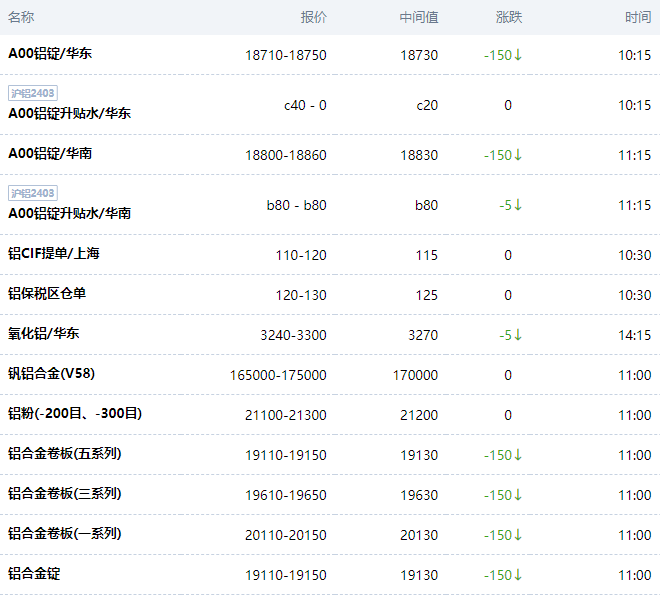Click the -150 change for 铝合金卷板(五系列)
660x604 pixels.
(503, 455)
